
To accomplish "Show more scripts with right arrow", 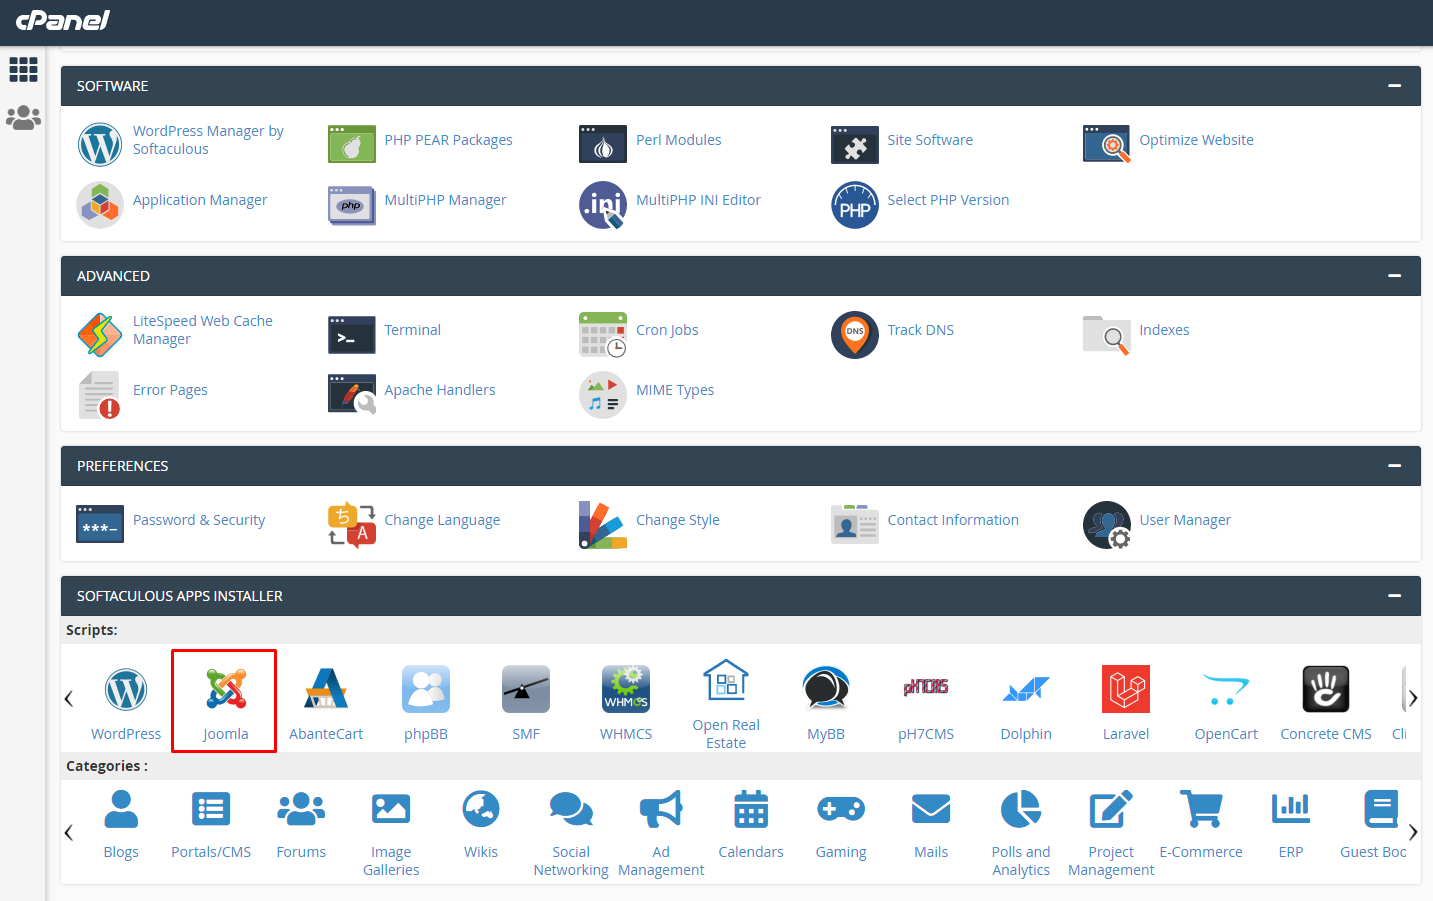I will coord(1413,698).
